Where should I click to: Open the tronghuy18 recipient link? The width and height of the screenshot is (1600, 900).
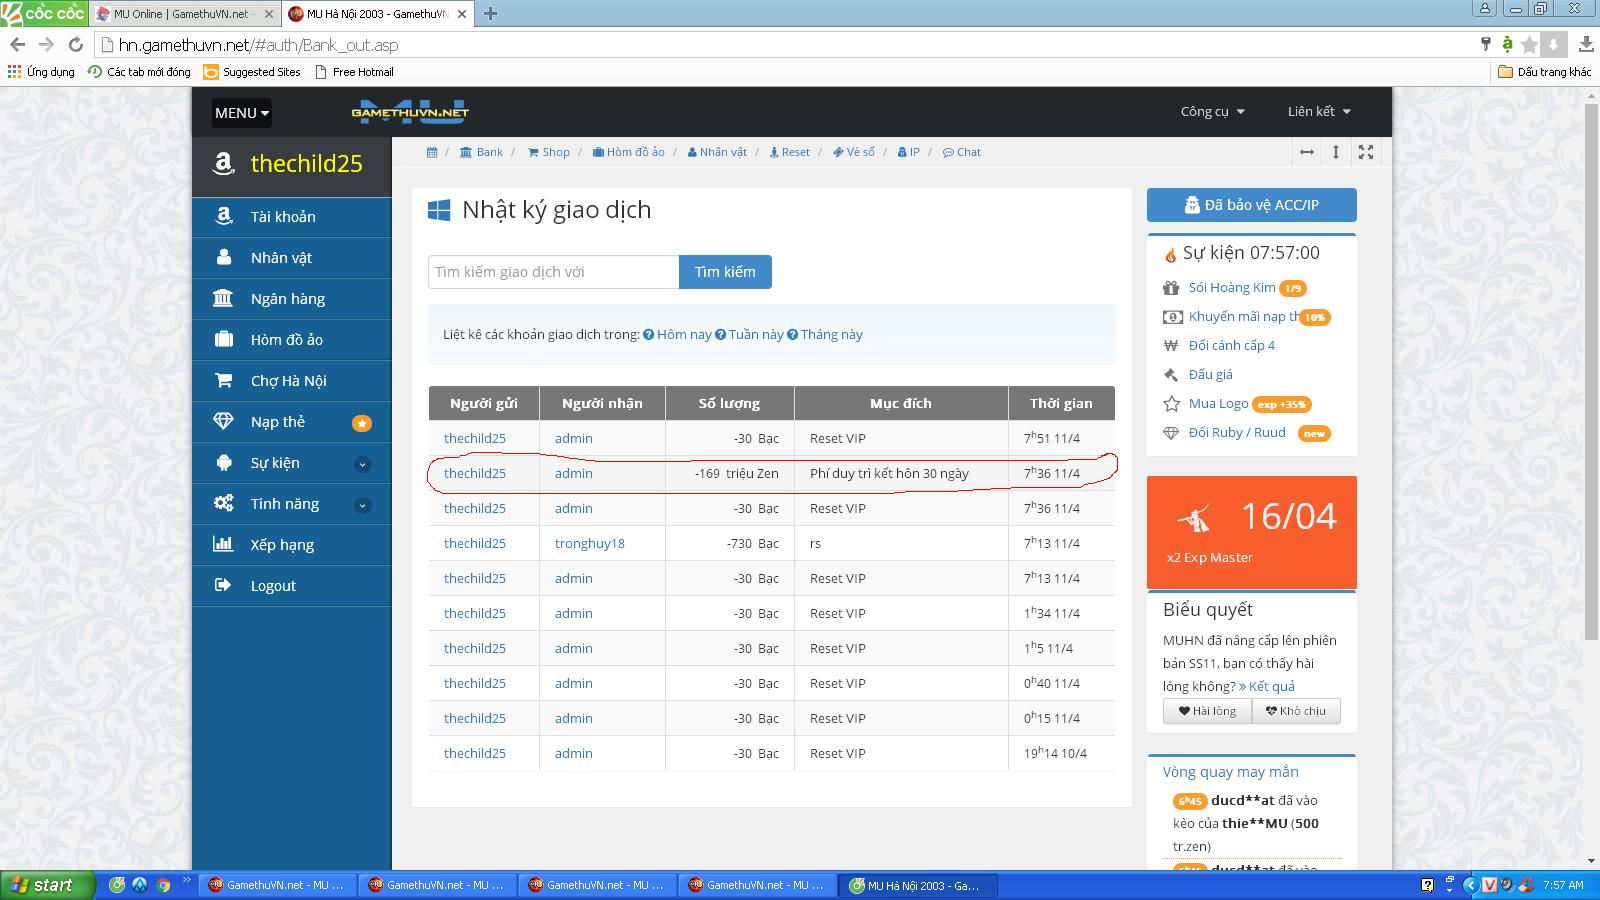589,543
